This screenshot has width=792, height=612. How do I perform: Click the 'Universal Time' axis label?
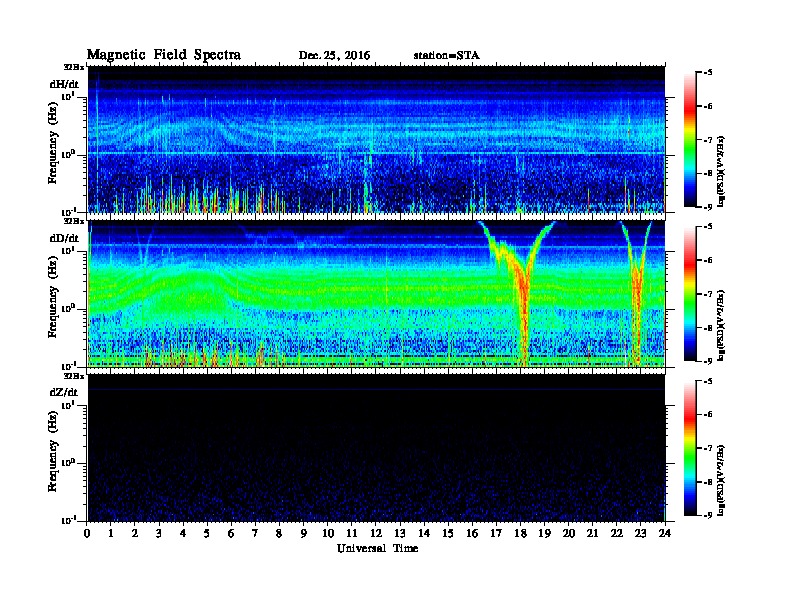377,548
